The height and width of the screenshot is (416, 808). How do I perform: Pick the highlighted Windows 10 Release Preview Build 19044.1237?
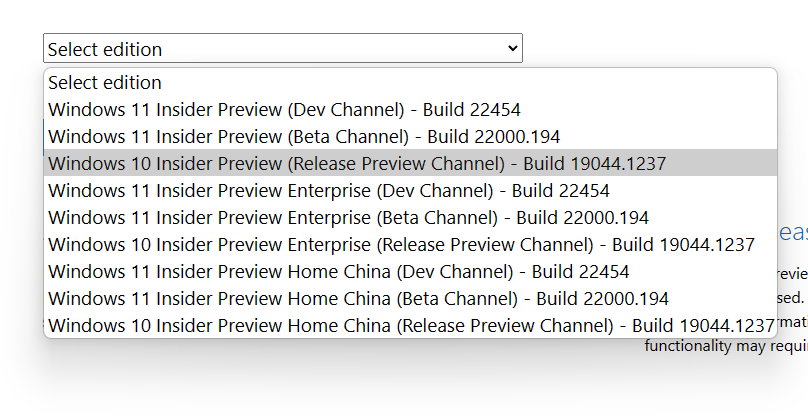pyautogui.click(x=357, y=164)
